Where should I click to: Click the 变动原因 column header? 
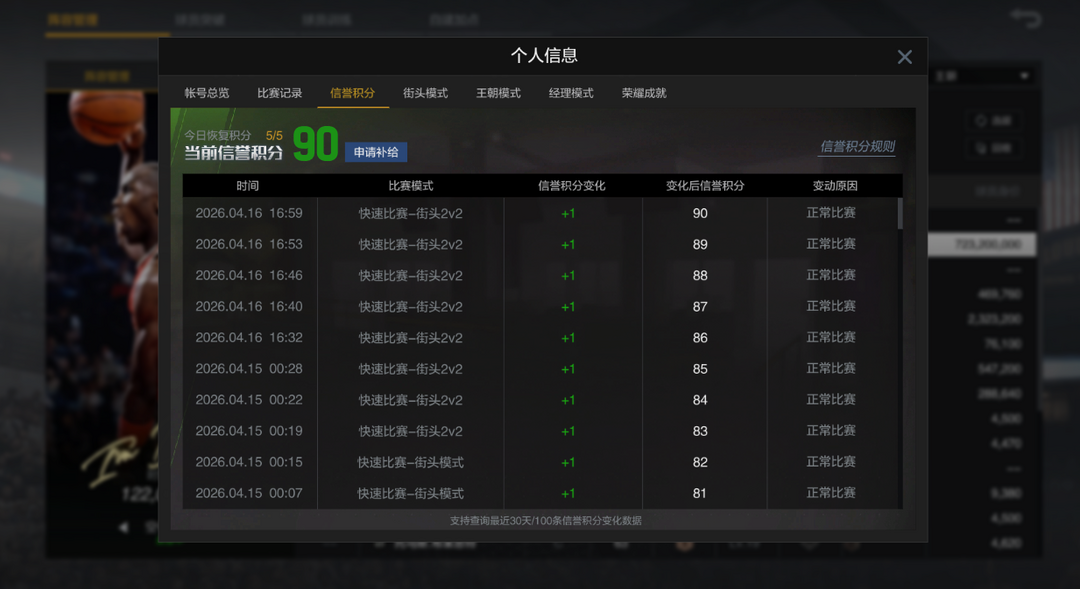(835, 186)
